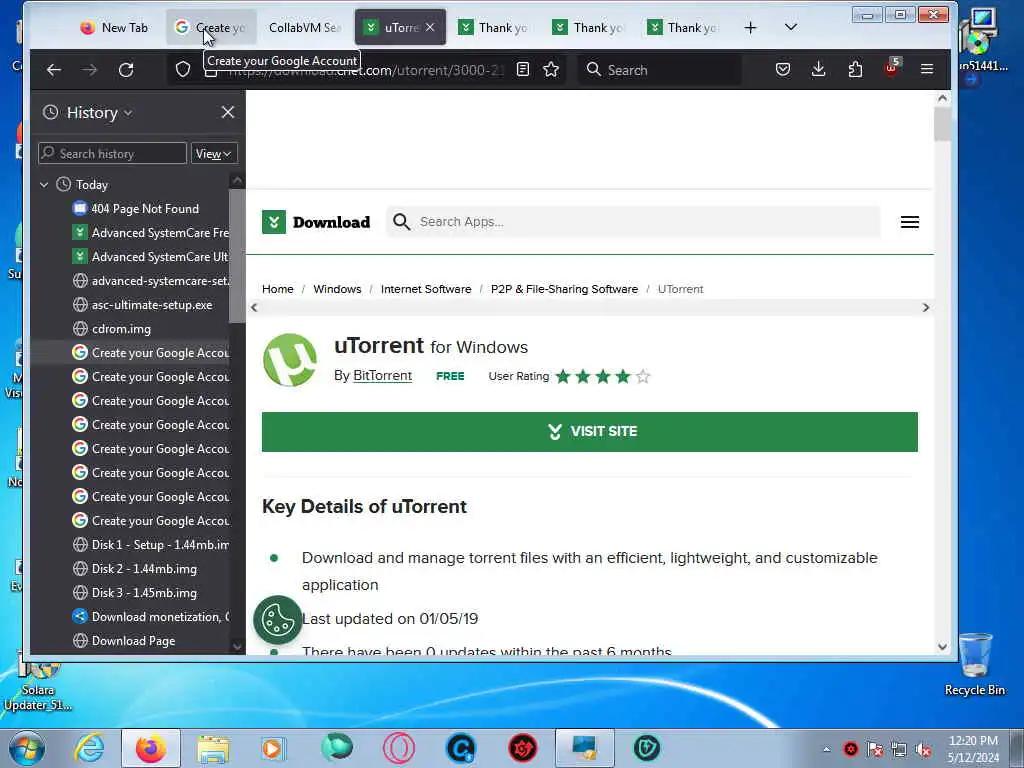This screenshot has height=768, width=1024.
Task: Switch to the New Tab tab
Action: (x=115, y=27)
